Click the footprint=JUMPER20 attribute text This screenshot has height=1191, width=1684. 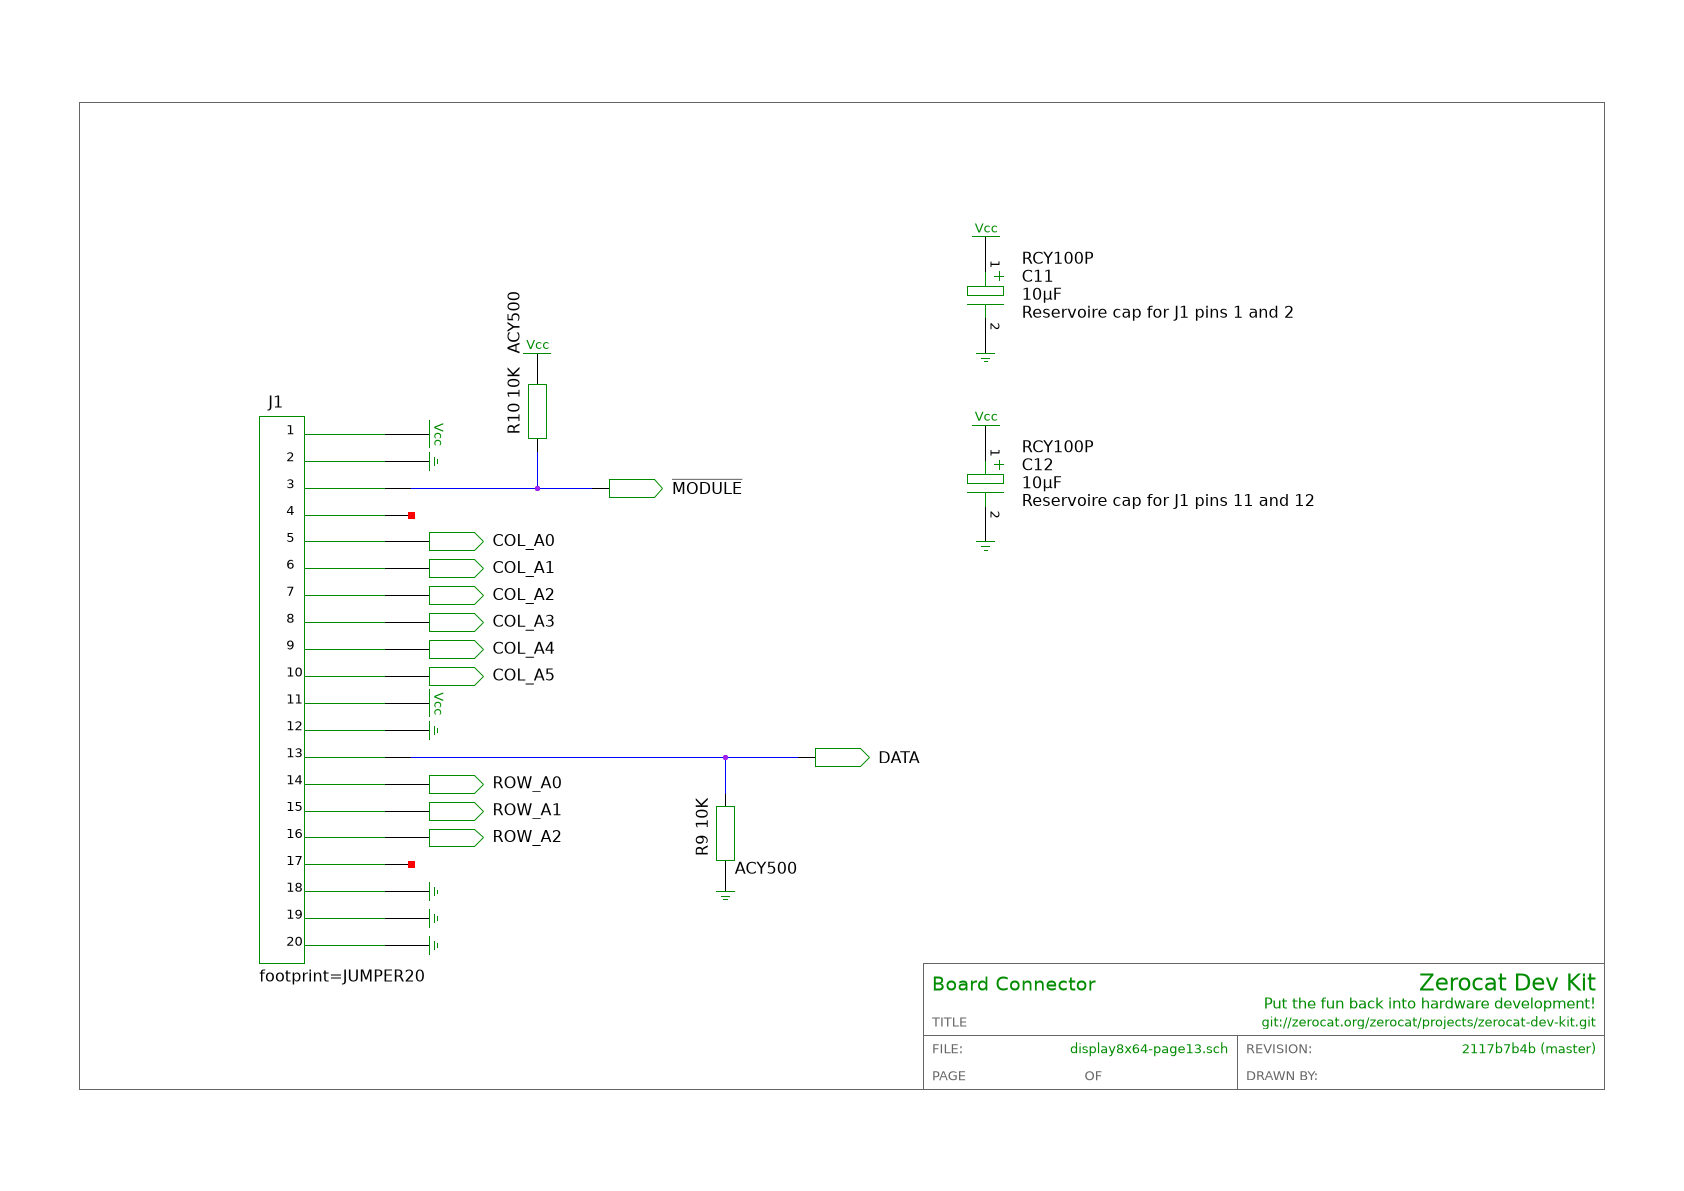(342, 976)
